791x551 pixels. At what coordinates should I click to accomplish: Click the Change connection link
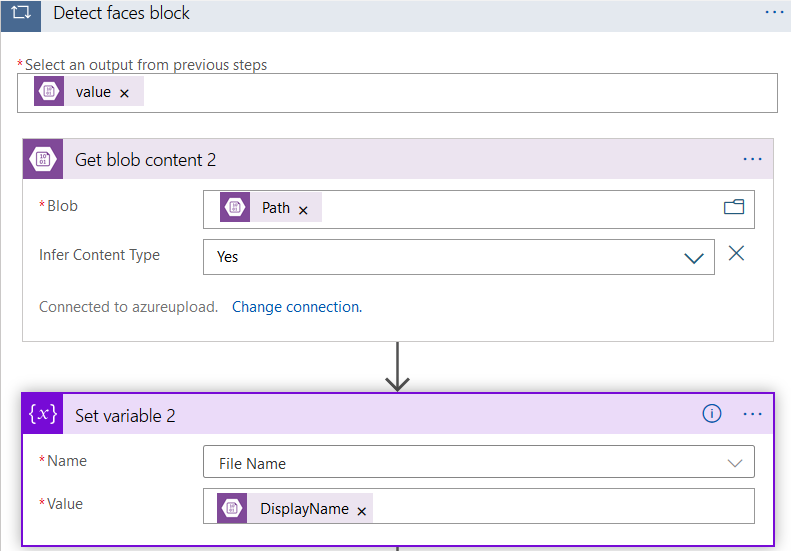click(x=297, y=307)
